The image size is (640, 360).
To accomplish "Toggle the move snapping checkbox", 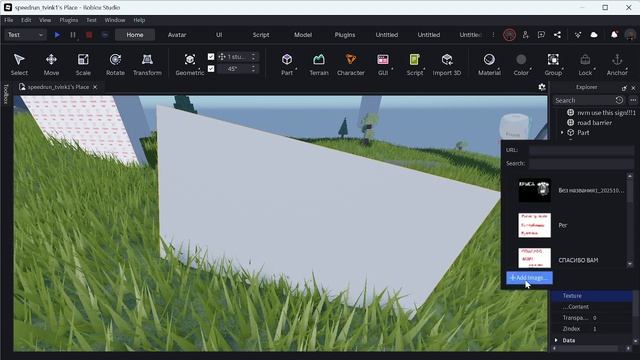I will pyautogui.click(x=211, y=57).
